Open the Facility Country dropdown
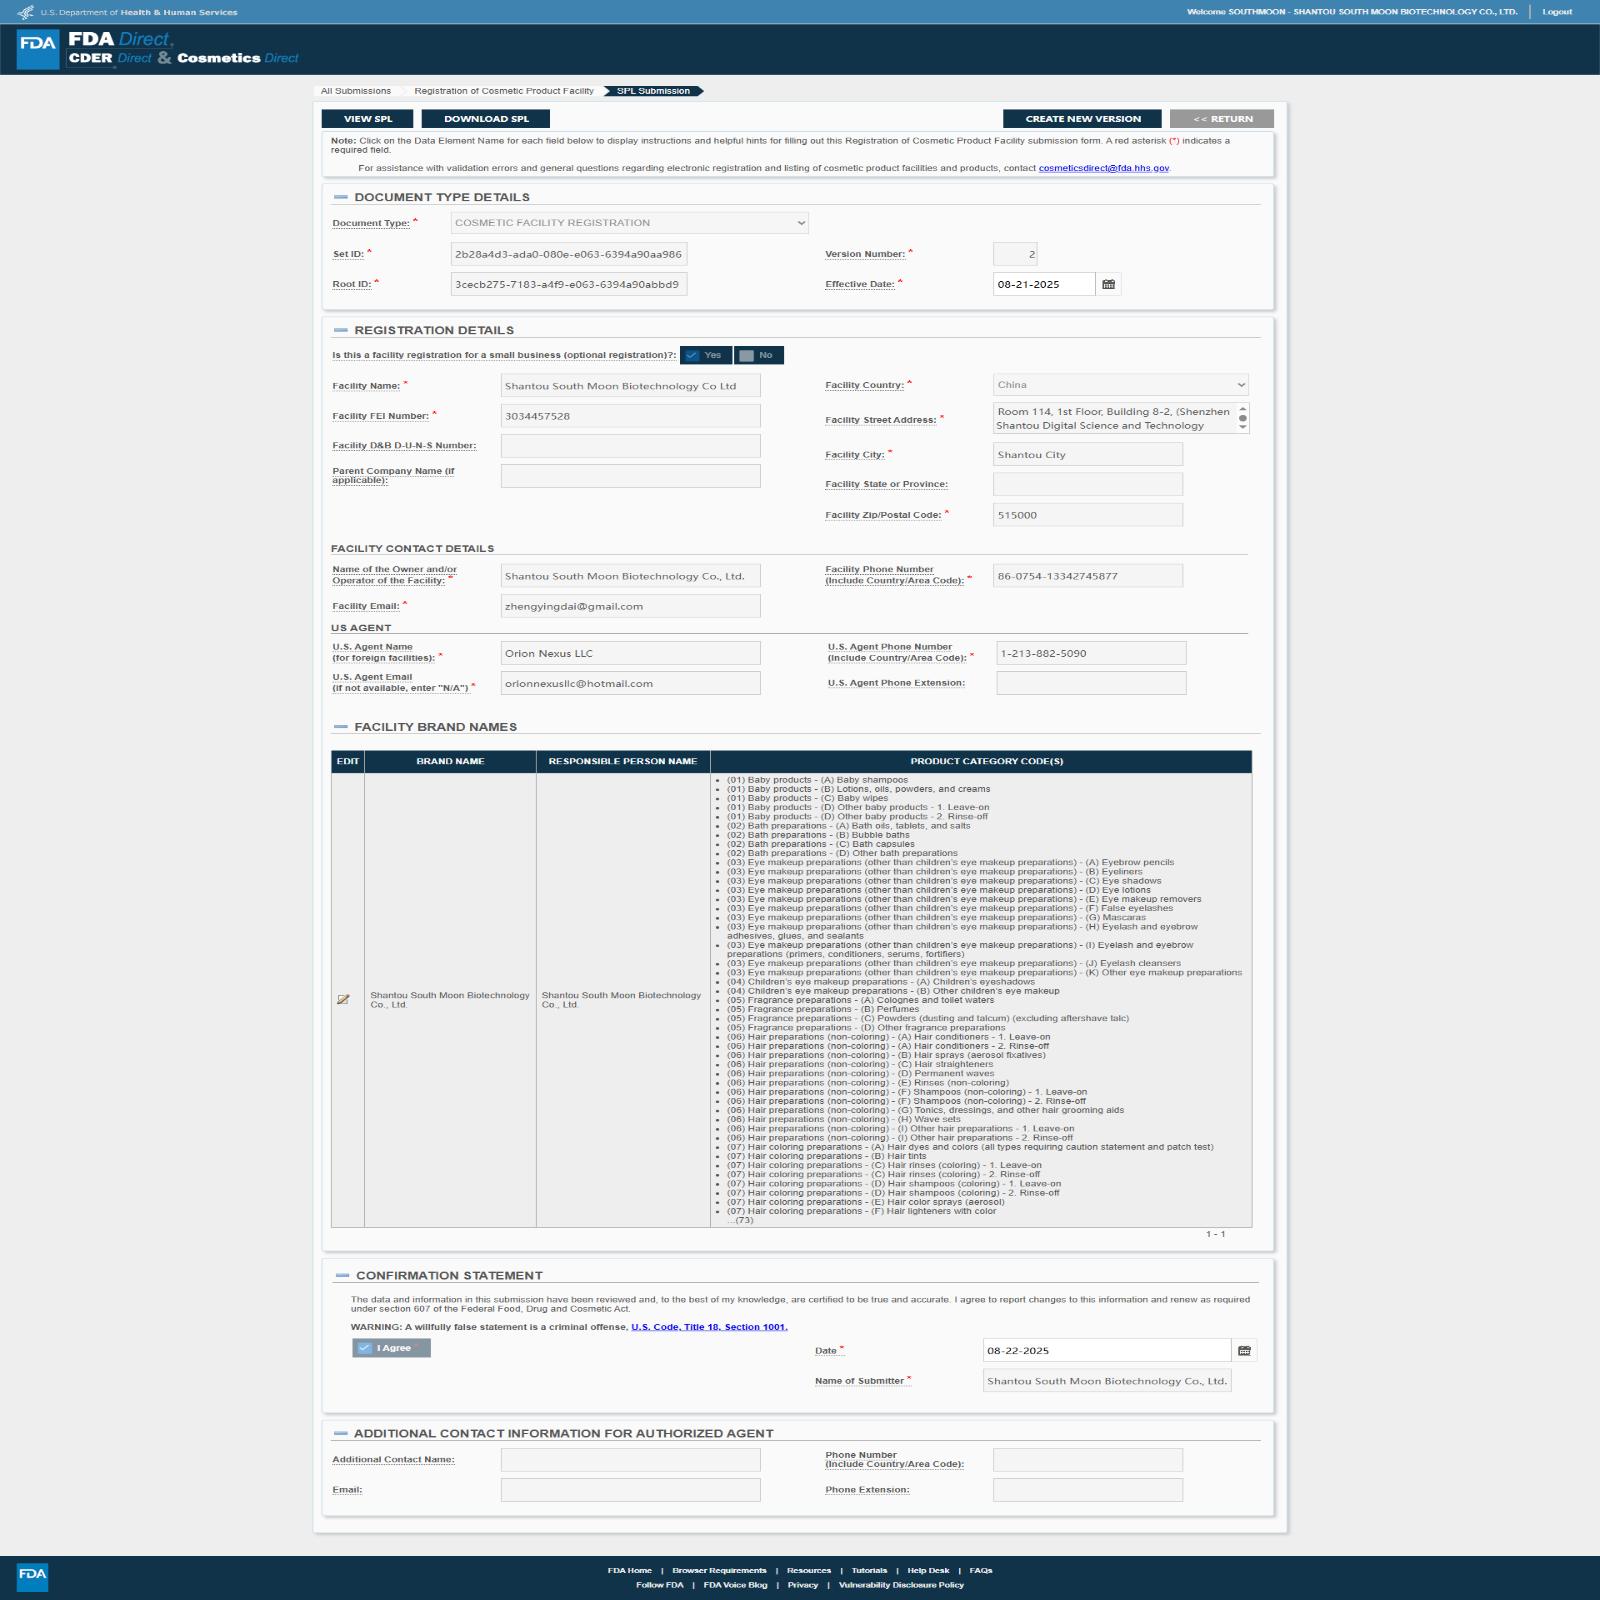The width and height of the screenshot is (1600, 1600). (x=1121, y=385)
